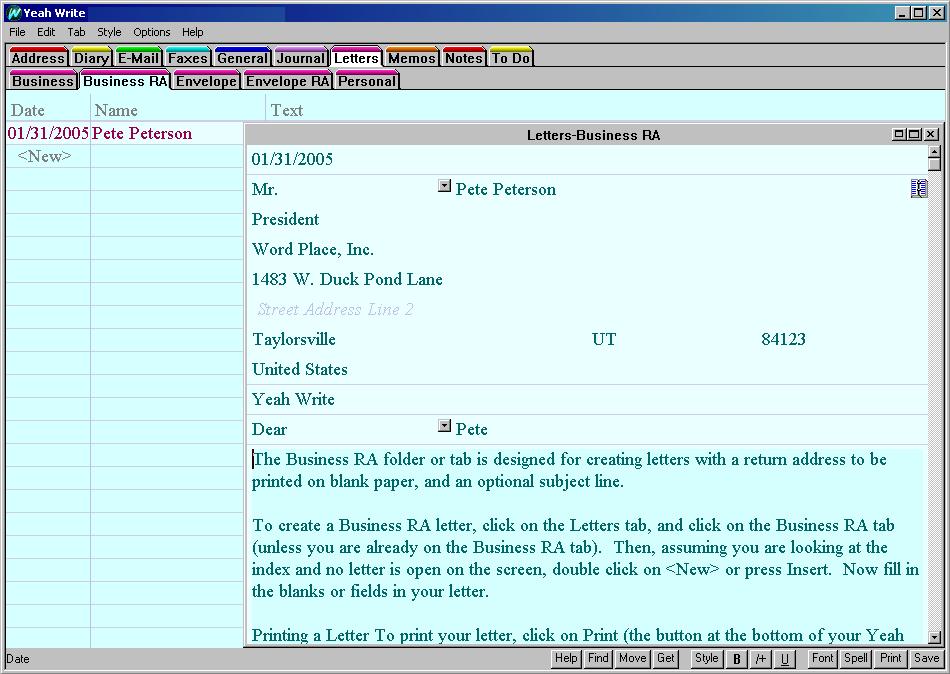Select the <New> entry in the index list

click(x=45, y=156)
